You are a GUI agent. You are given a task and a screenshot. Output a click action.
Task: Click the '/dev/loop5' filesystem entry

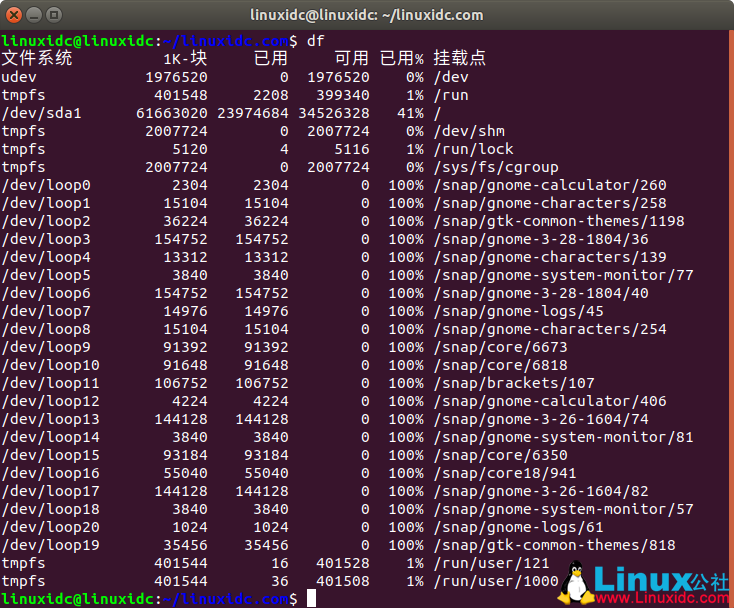(46, 275)
